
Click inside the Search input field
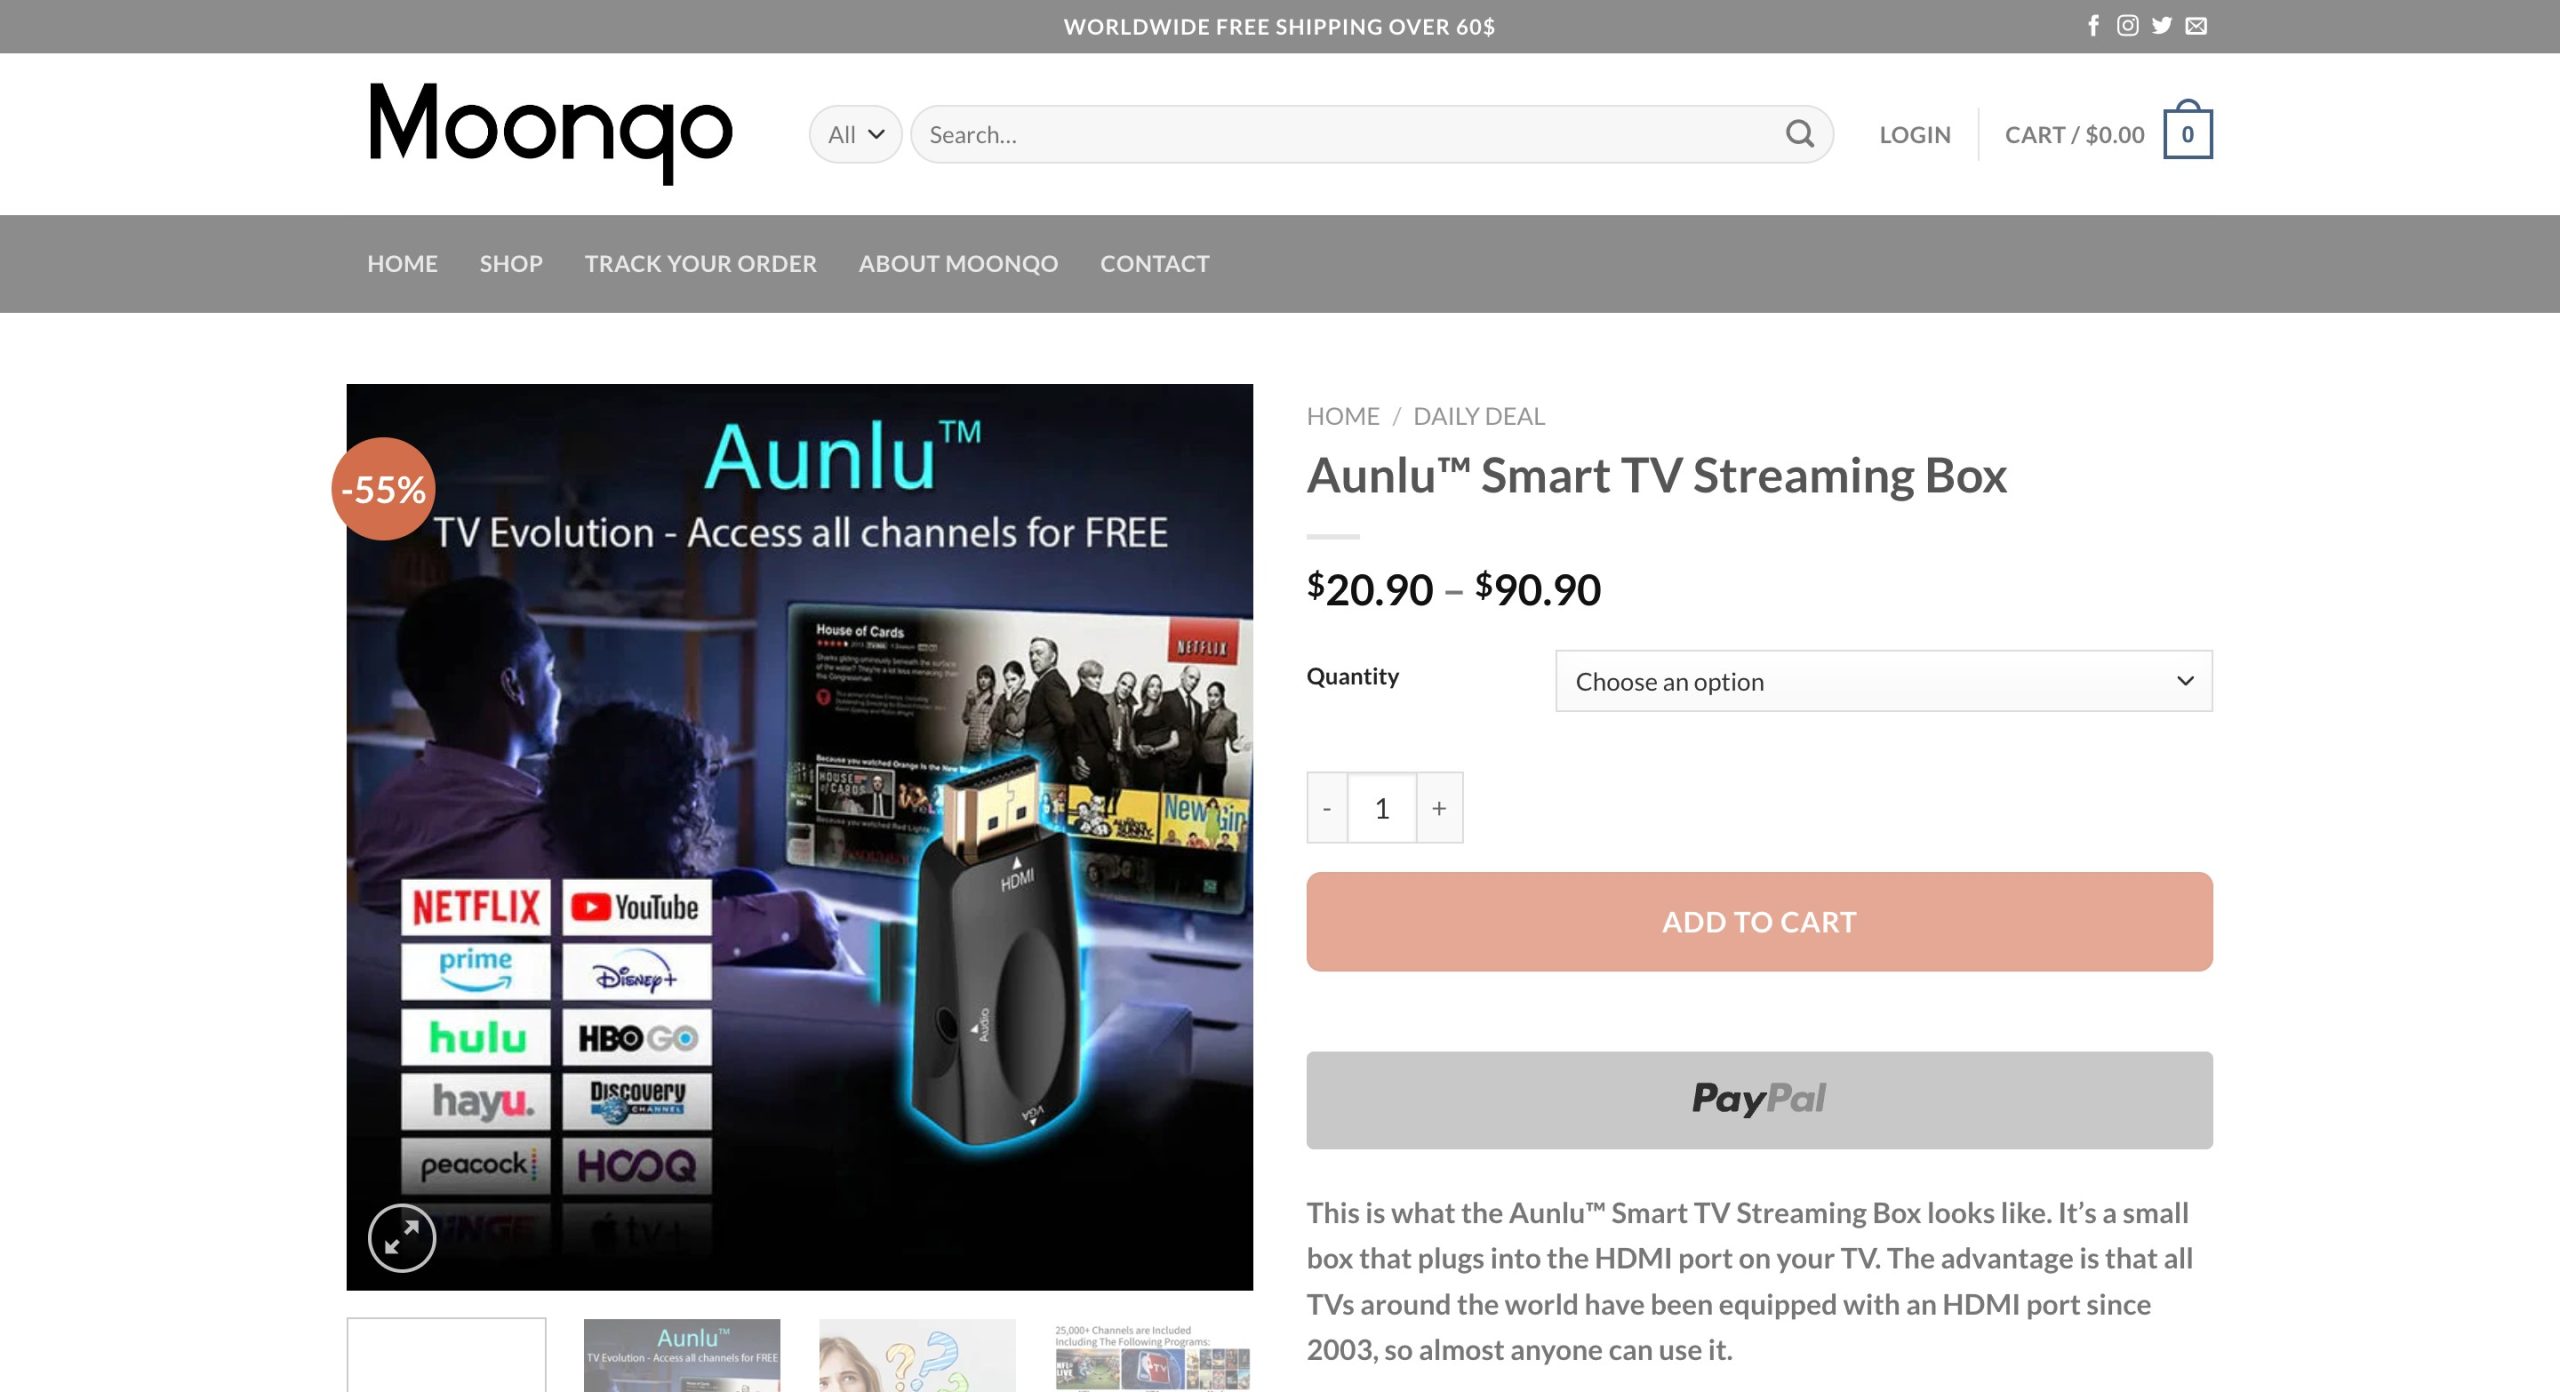(1350, 134)
